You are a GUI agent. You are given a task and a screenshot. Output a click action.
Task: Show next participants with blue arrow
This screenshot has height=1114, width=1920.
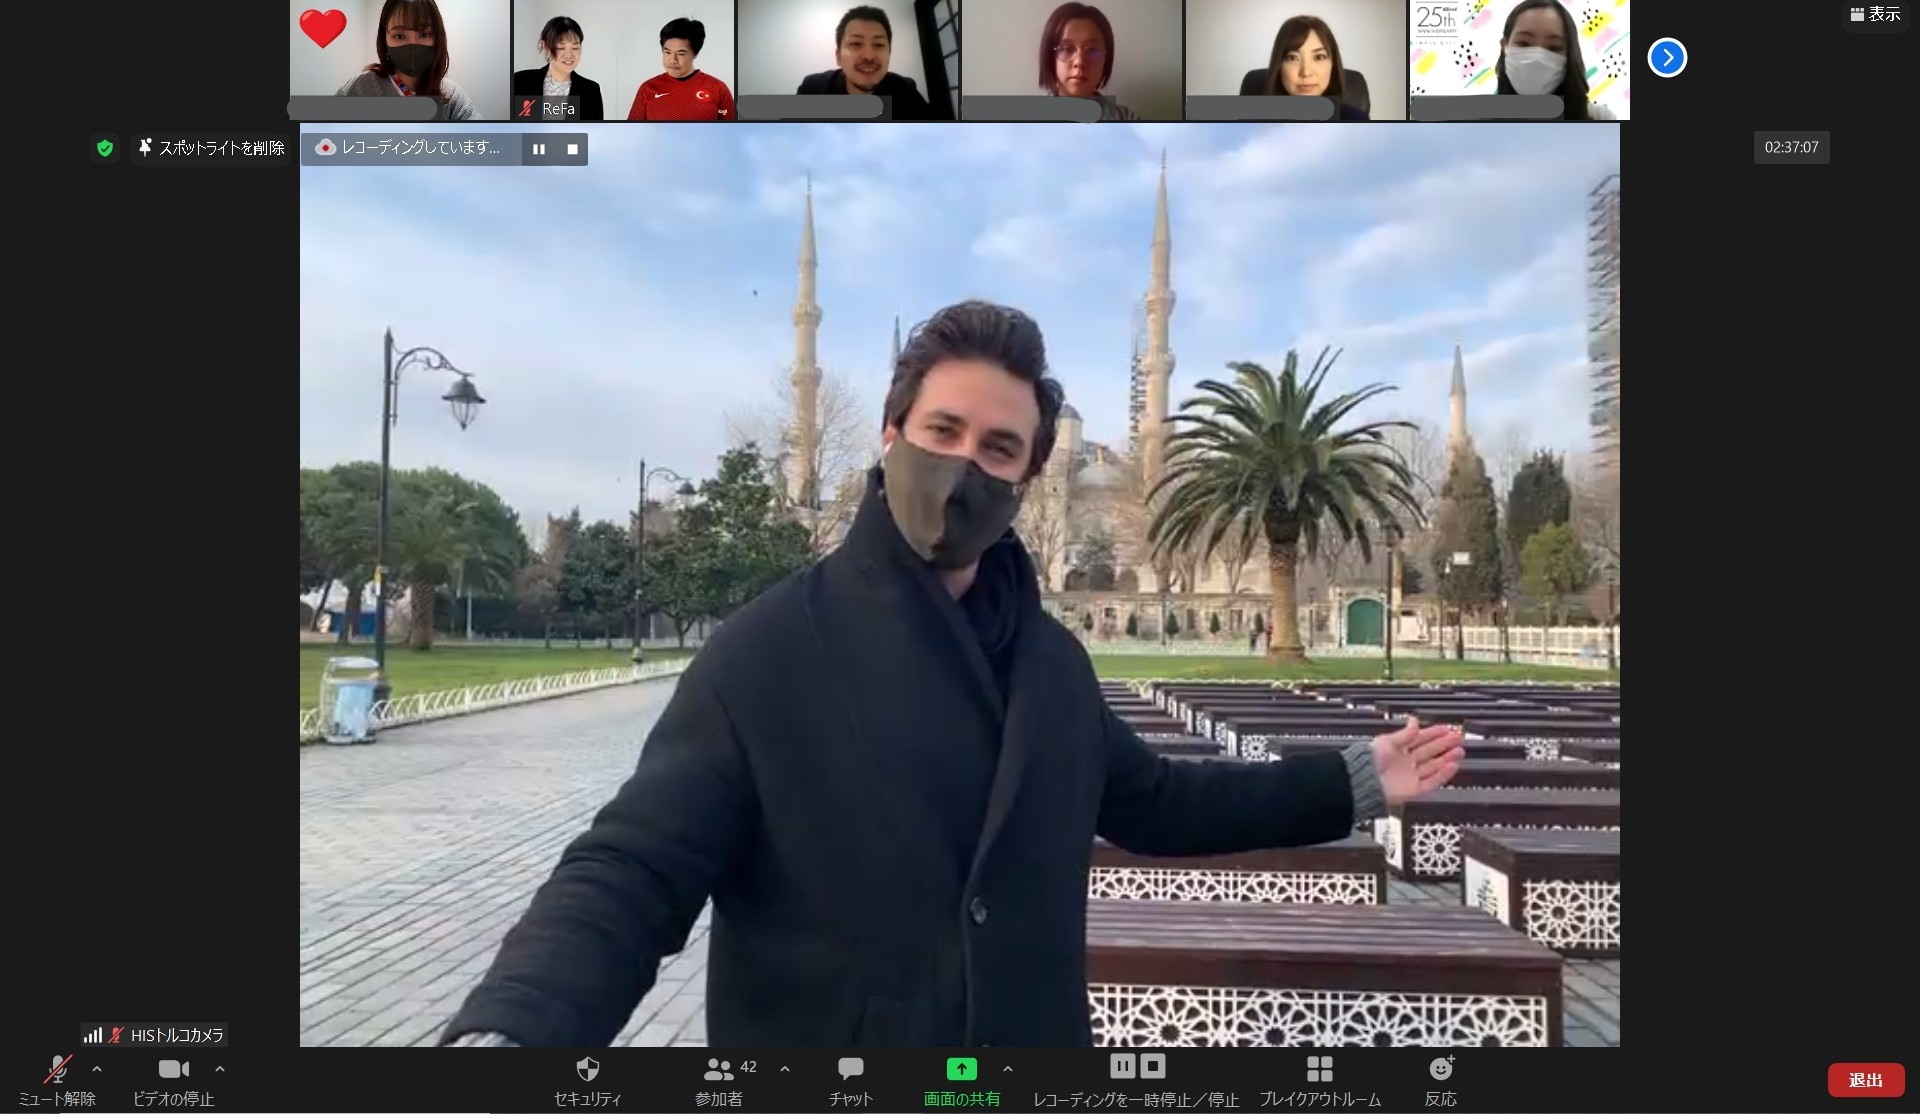pyautogui.click(x=1667, y=57)
